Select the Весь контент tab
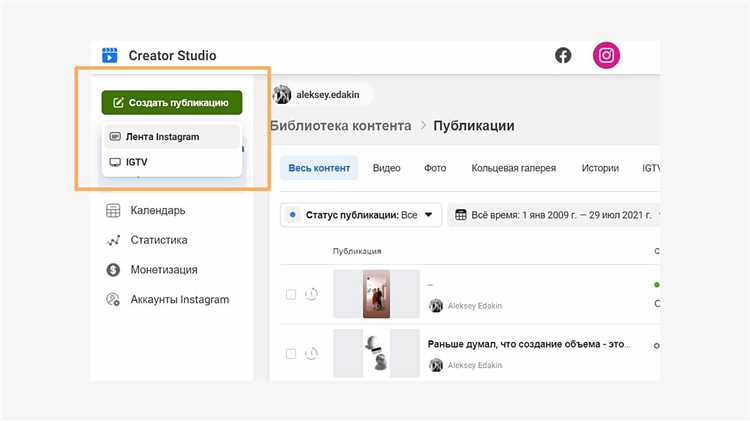The width and height of the screenshot is (750, 421). (x=319, y=168)
